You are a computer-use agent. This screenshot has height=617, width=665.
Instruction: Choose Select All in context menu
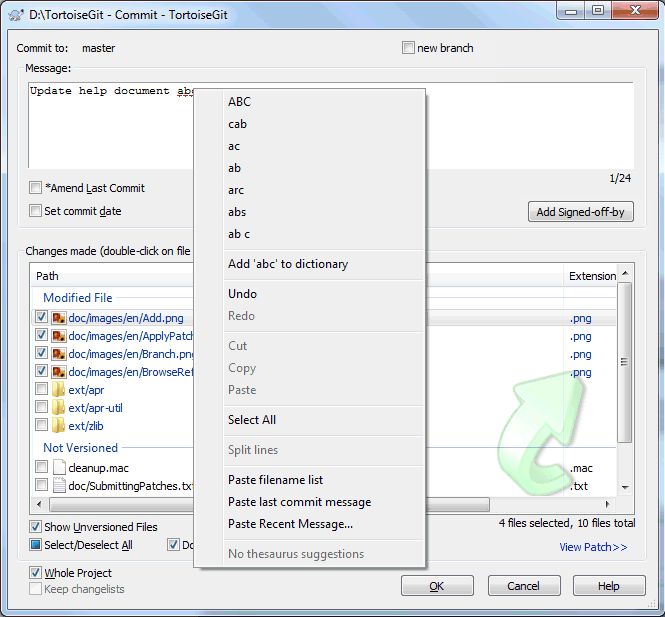(x=310, y=420)
